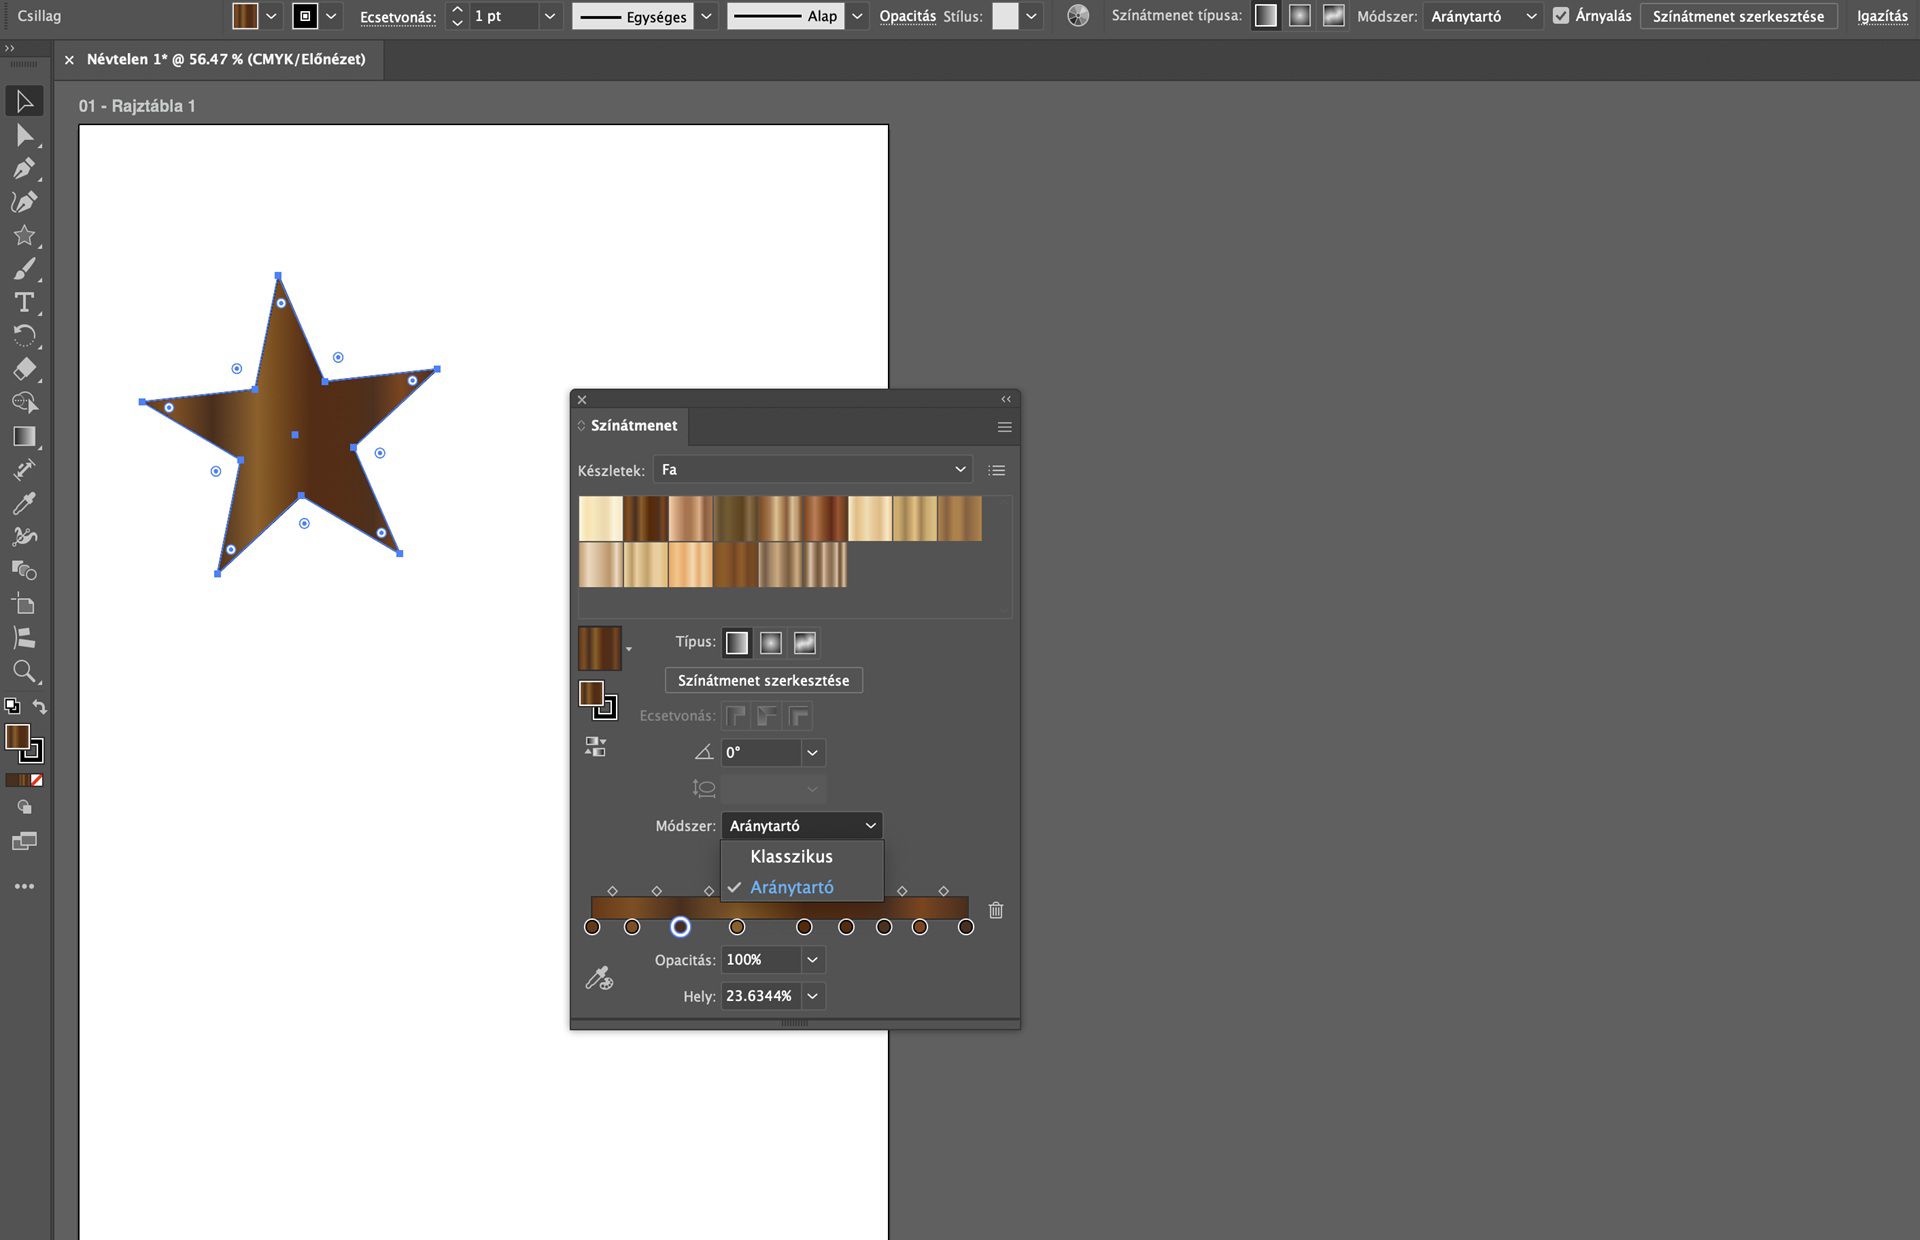Expand the Hely position dropdown
Screen dimensions: 1920x1240
(812, 996)
